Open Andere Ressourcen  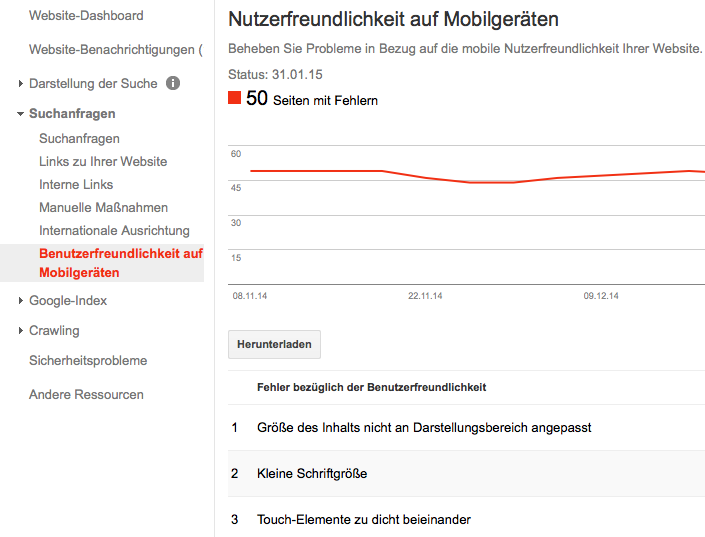pos(86,394)
